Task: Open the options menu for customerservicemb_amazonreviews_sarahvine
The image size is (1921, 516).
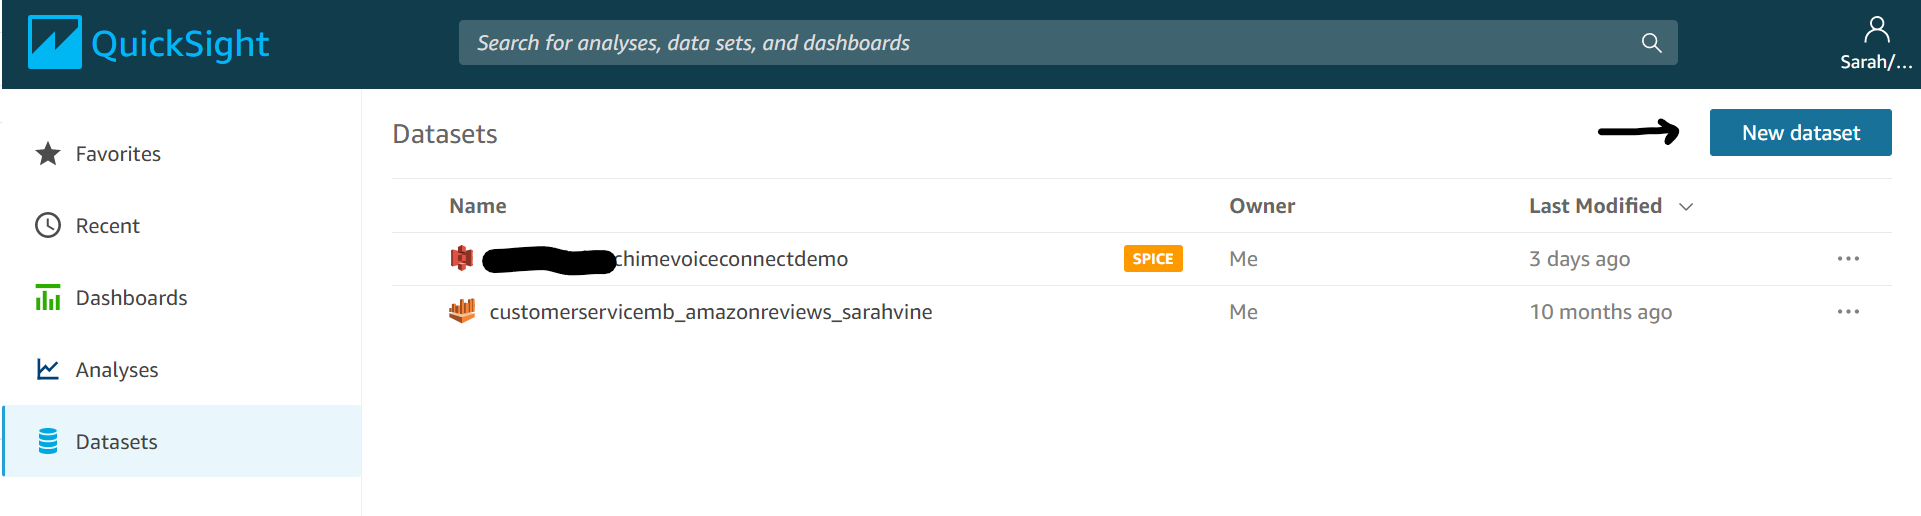Action: point(1848,312)
